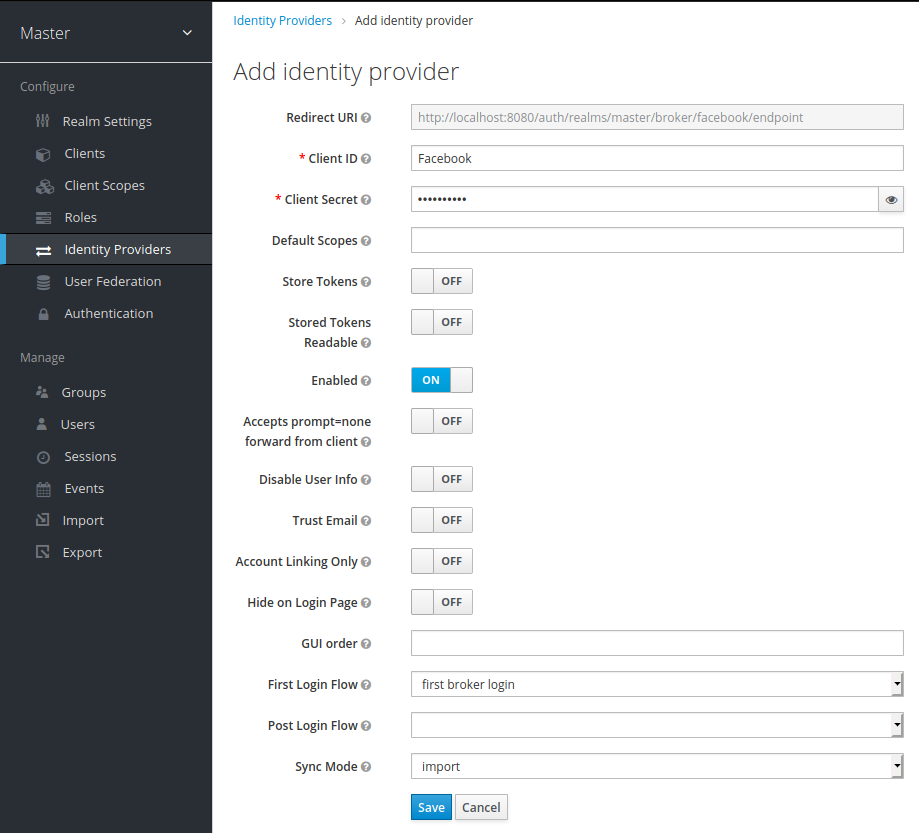Screen dimensions: 919x833
Task: Click the Clients cube icon
Action: (43, 154)
